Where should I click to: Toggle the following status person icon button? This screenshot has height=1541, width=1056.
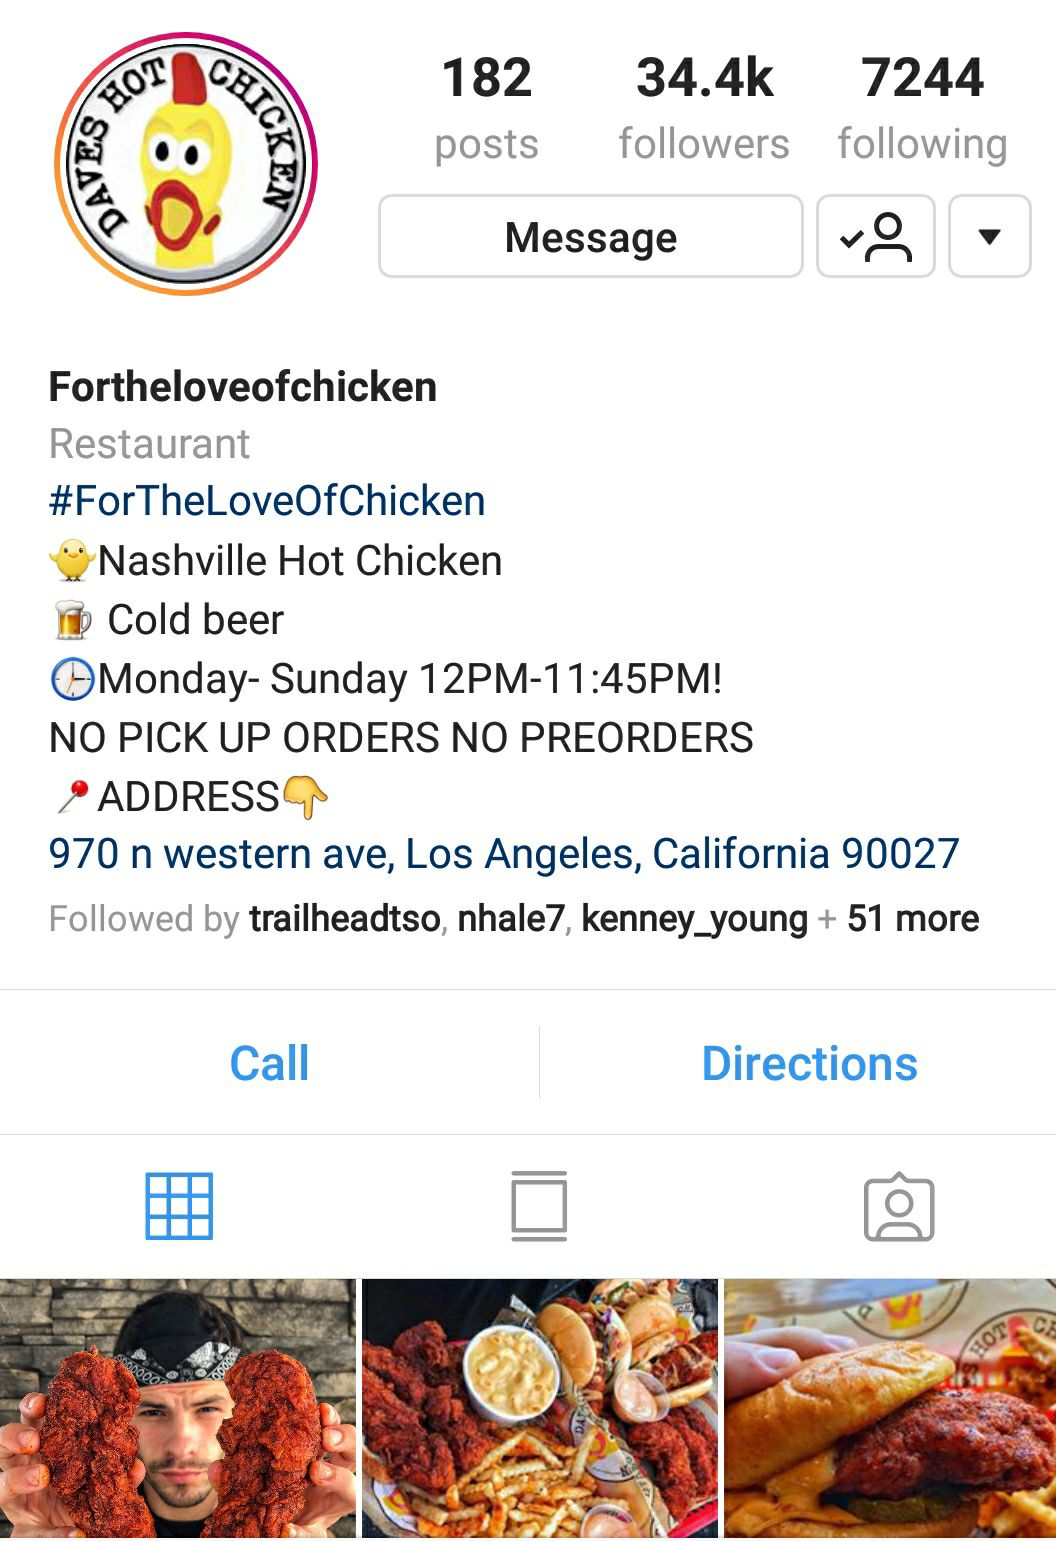876,236
